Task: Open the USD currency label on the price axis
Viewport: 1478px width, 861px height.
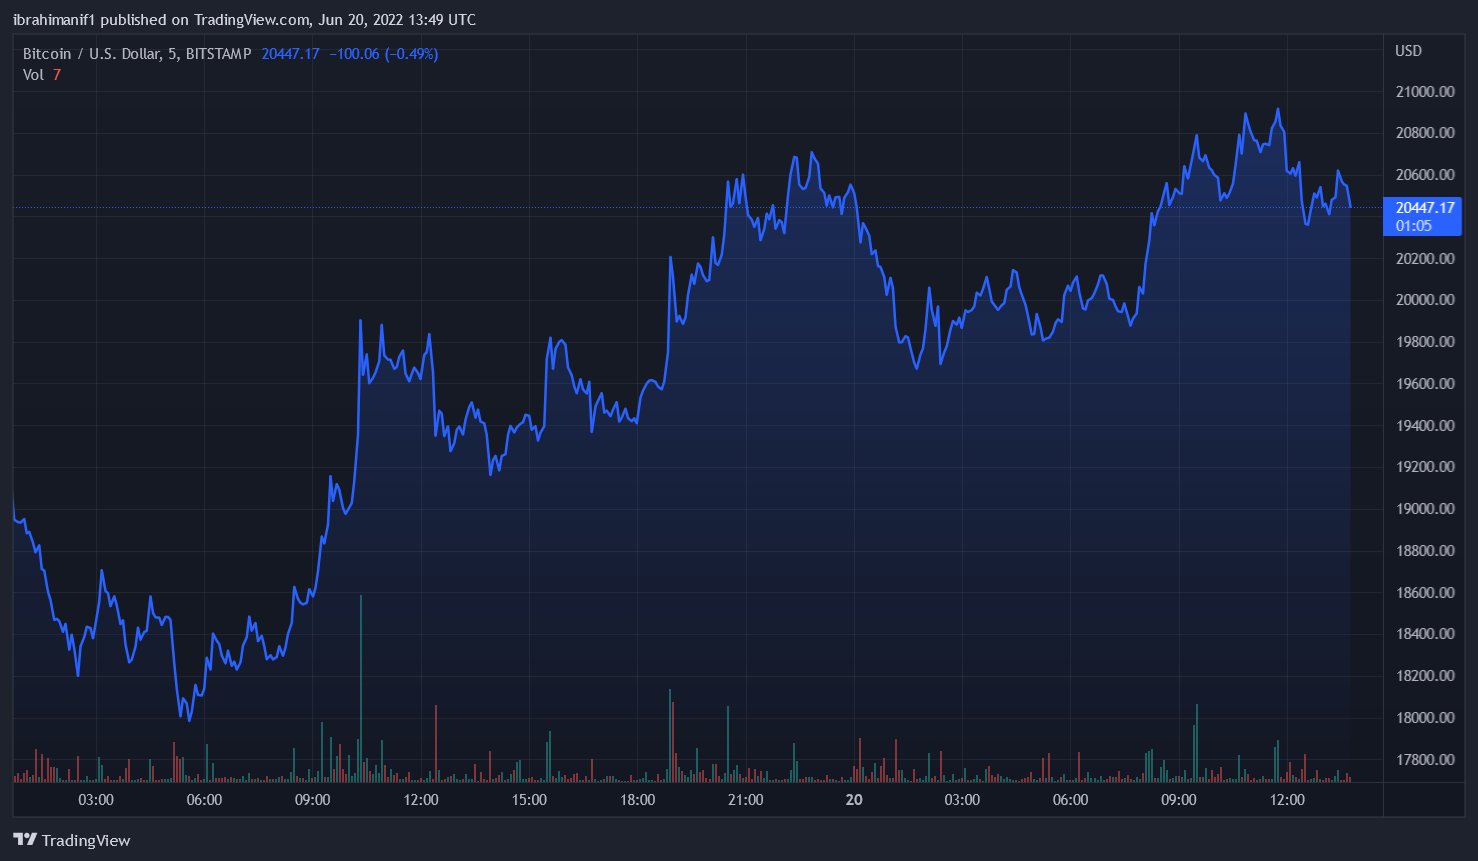Action: pos(1408,50)
